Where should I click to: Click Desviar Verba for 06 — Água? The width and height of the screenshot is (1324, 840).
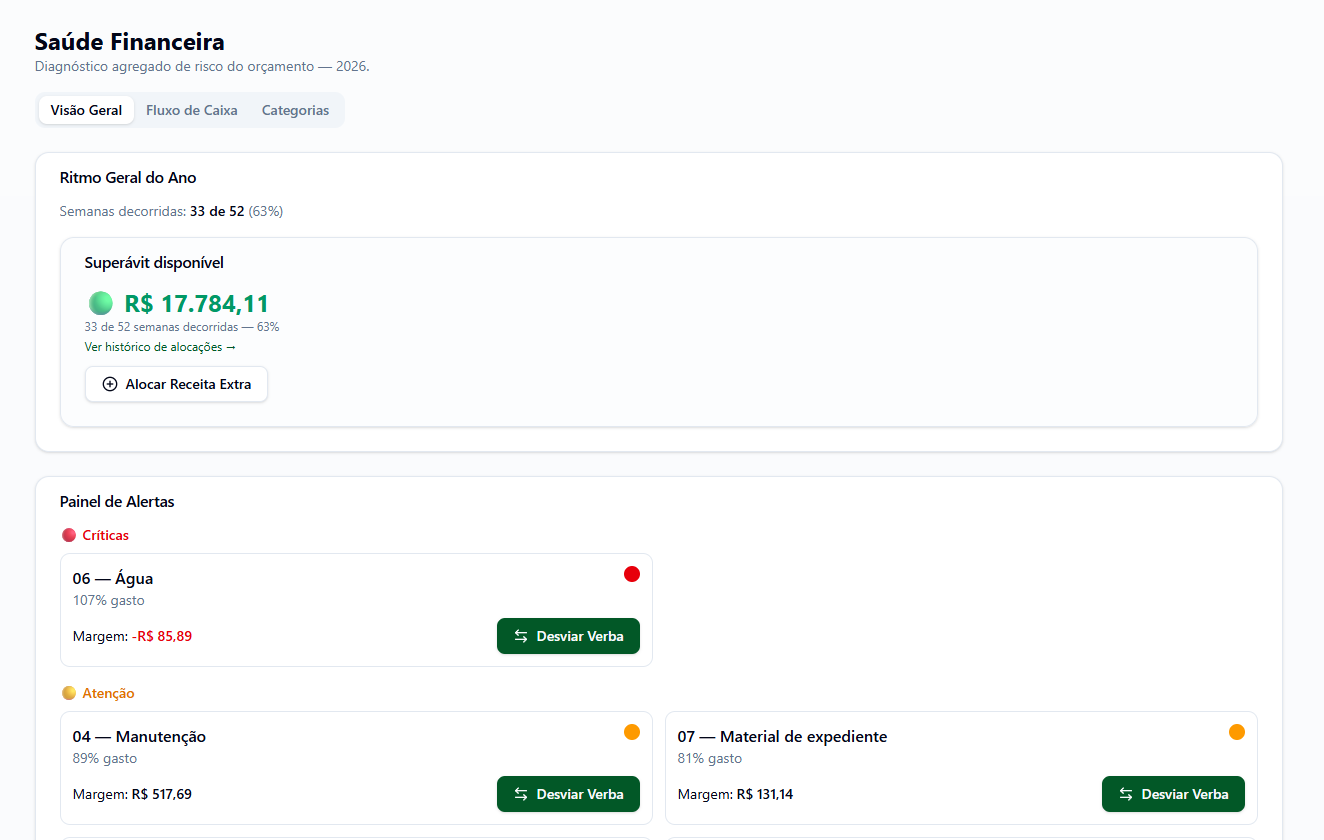coord(568,636)
